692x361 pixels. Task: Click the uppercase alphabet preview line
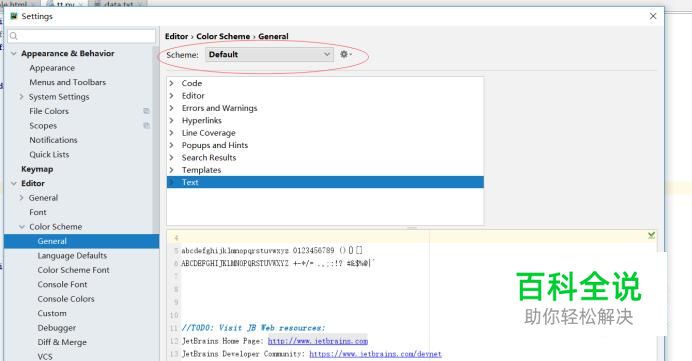pos(278,263)
